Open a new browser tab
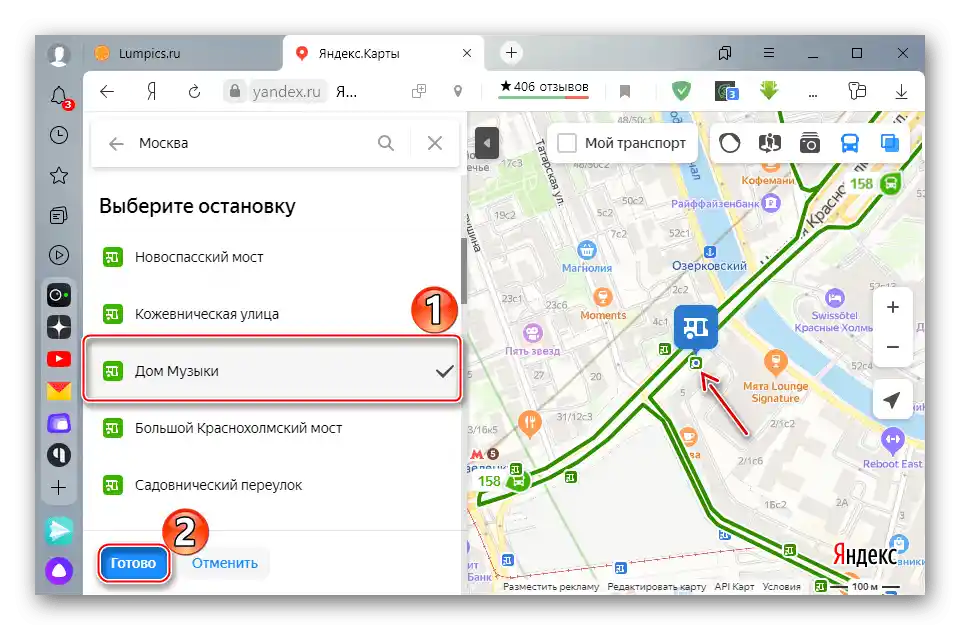Image resolution: width=960 pixels, height=630 pixels. pos(511,53)
